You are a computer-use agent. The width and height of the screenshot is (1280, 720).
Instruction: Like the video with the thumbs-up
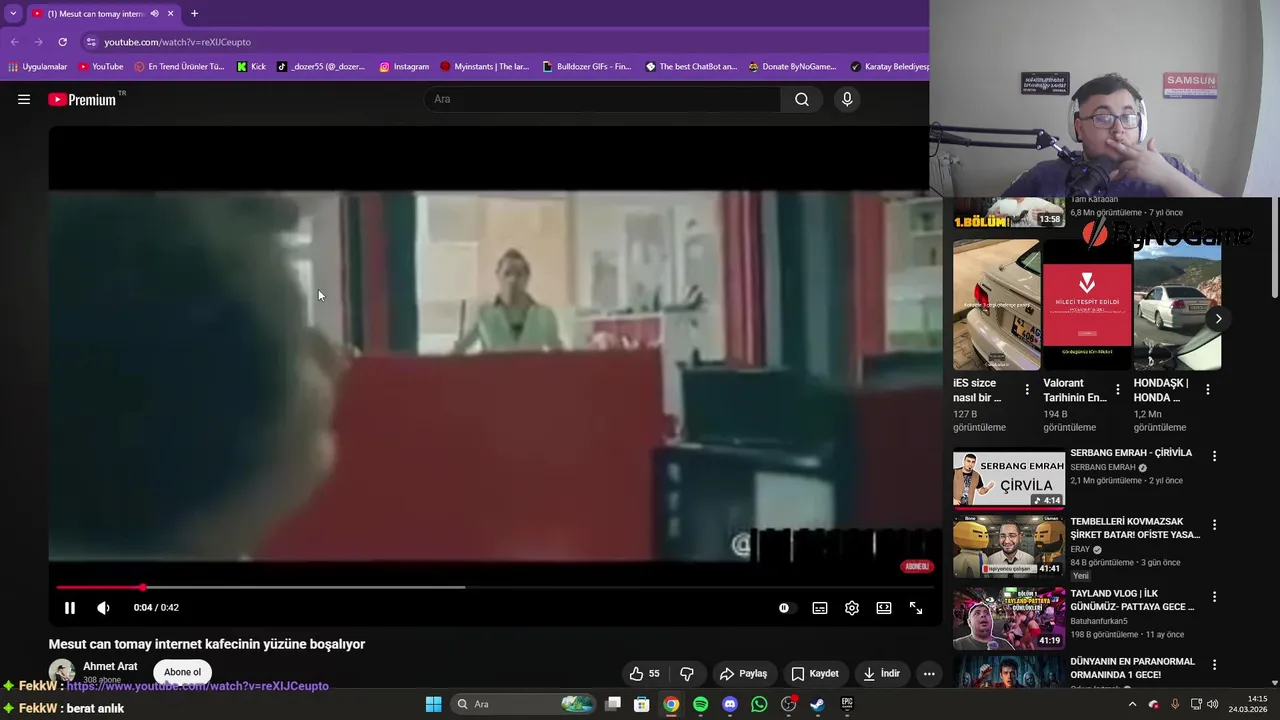click(x=645, y=674)
